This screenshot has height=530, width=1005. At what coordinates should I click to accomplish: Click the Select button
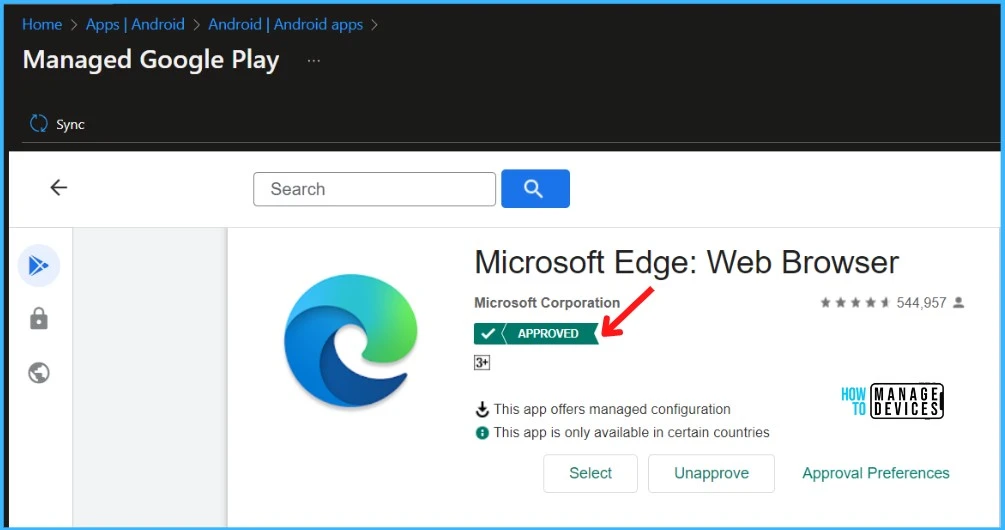[x=590, y=474]
